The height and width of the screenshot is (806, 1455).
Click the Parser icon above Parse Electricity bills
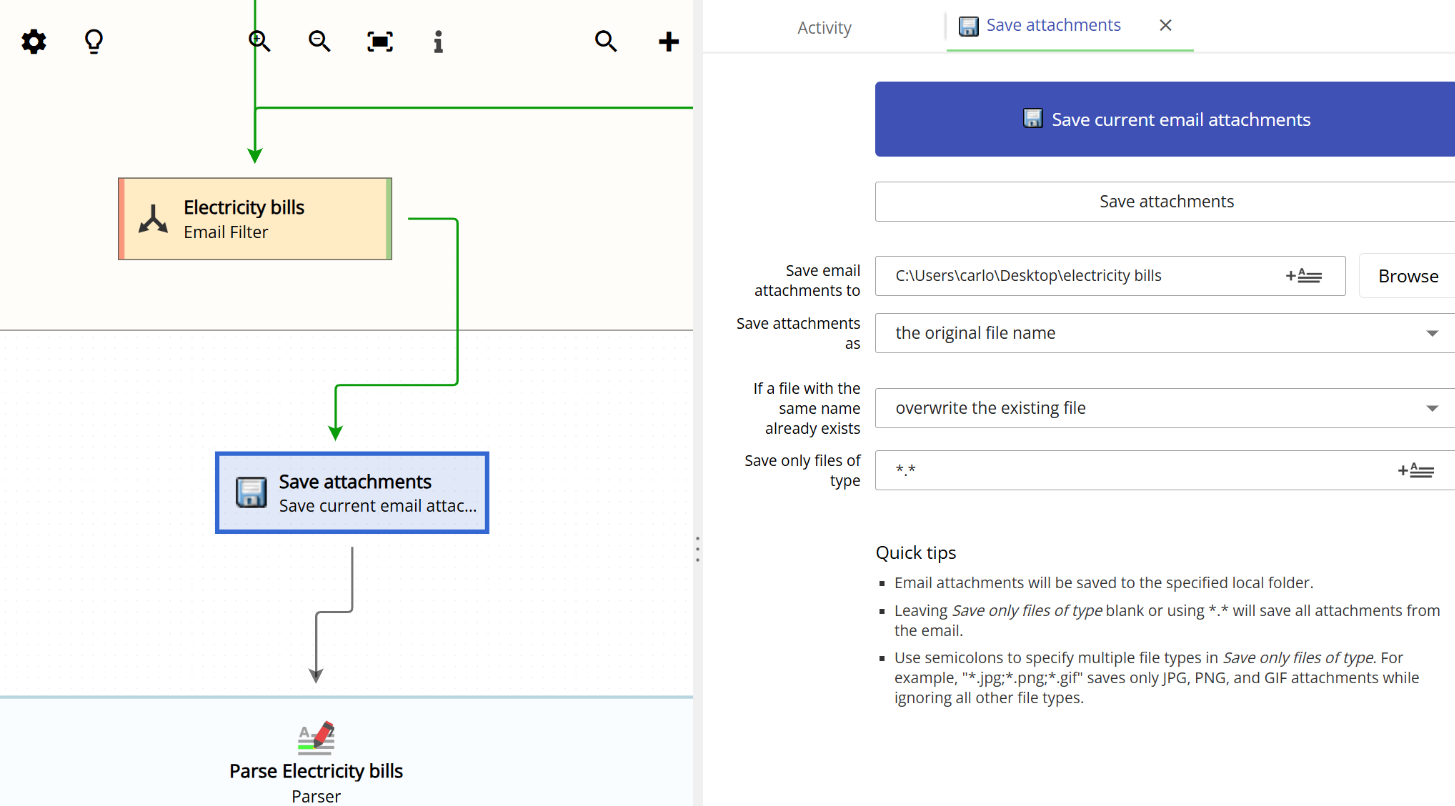point(316,737)
